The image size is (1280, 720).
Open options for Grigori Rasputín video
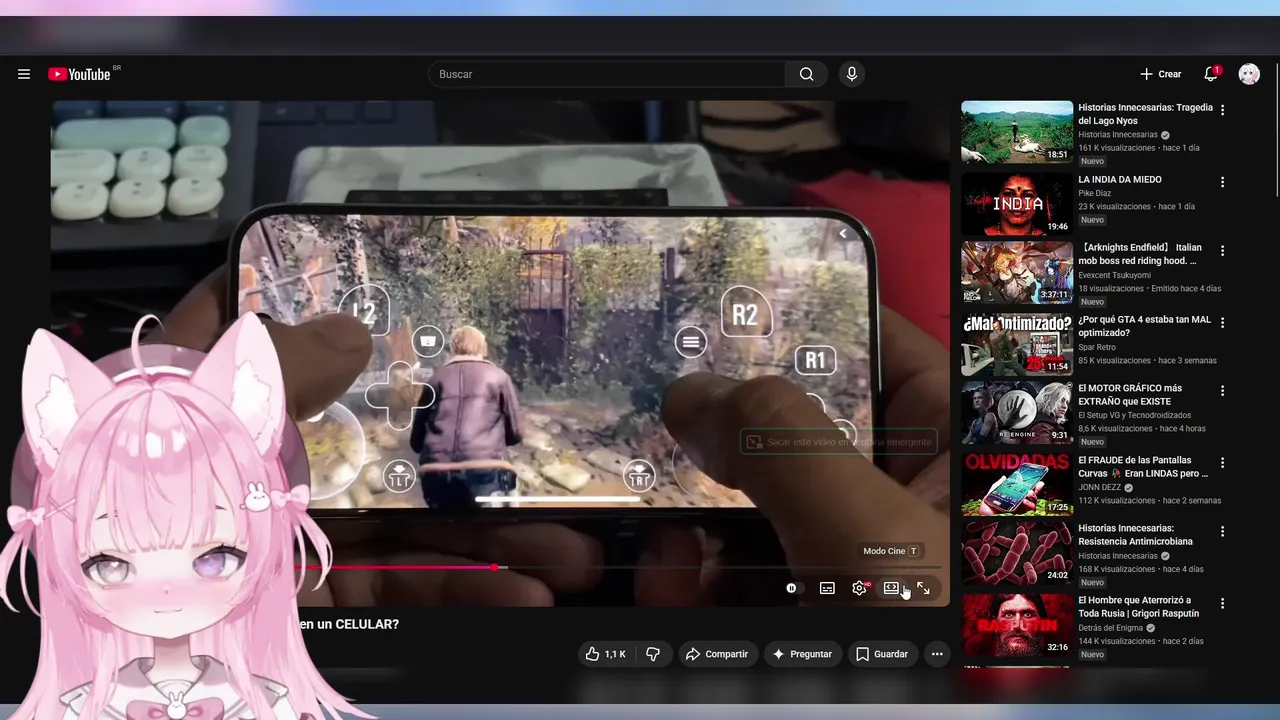[x=1222, y=604]
